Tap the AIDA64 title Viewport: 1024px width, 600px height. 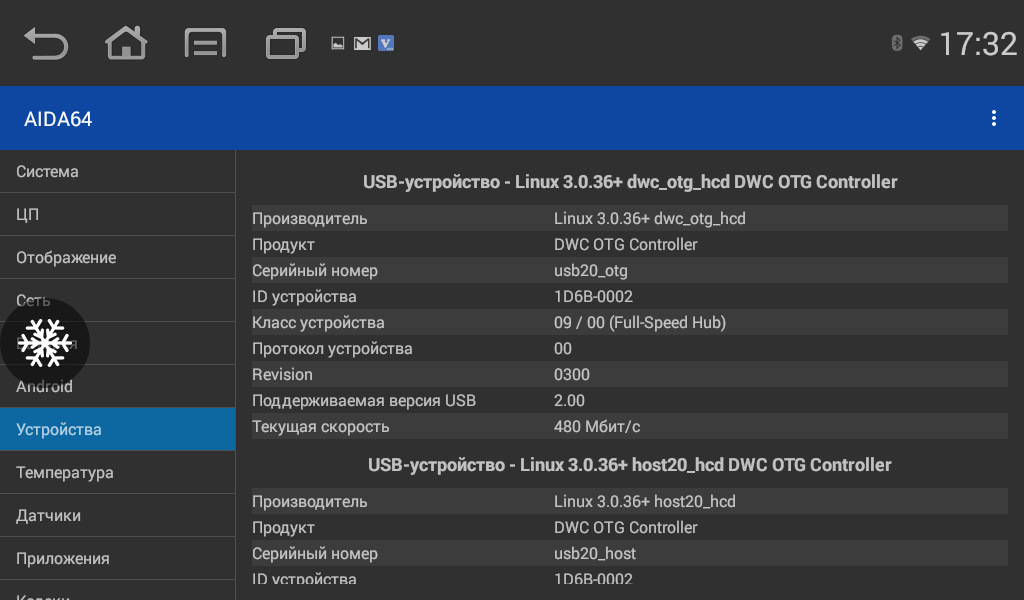(x=58, y=119)
